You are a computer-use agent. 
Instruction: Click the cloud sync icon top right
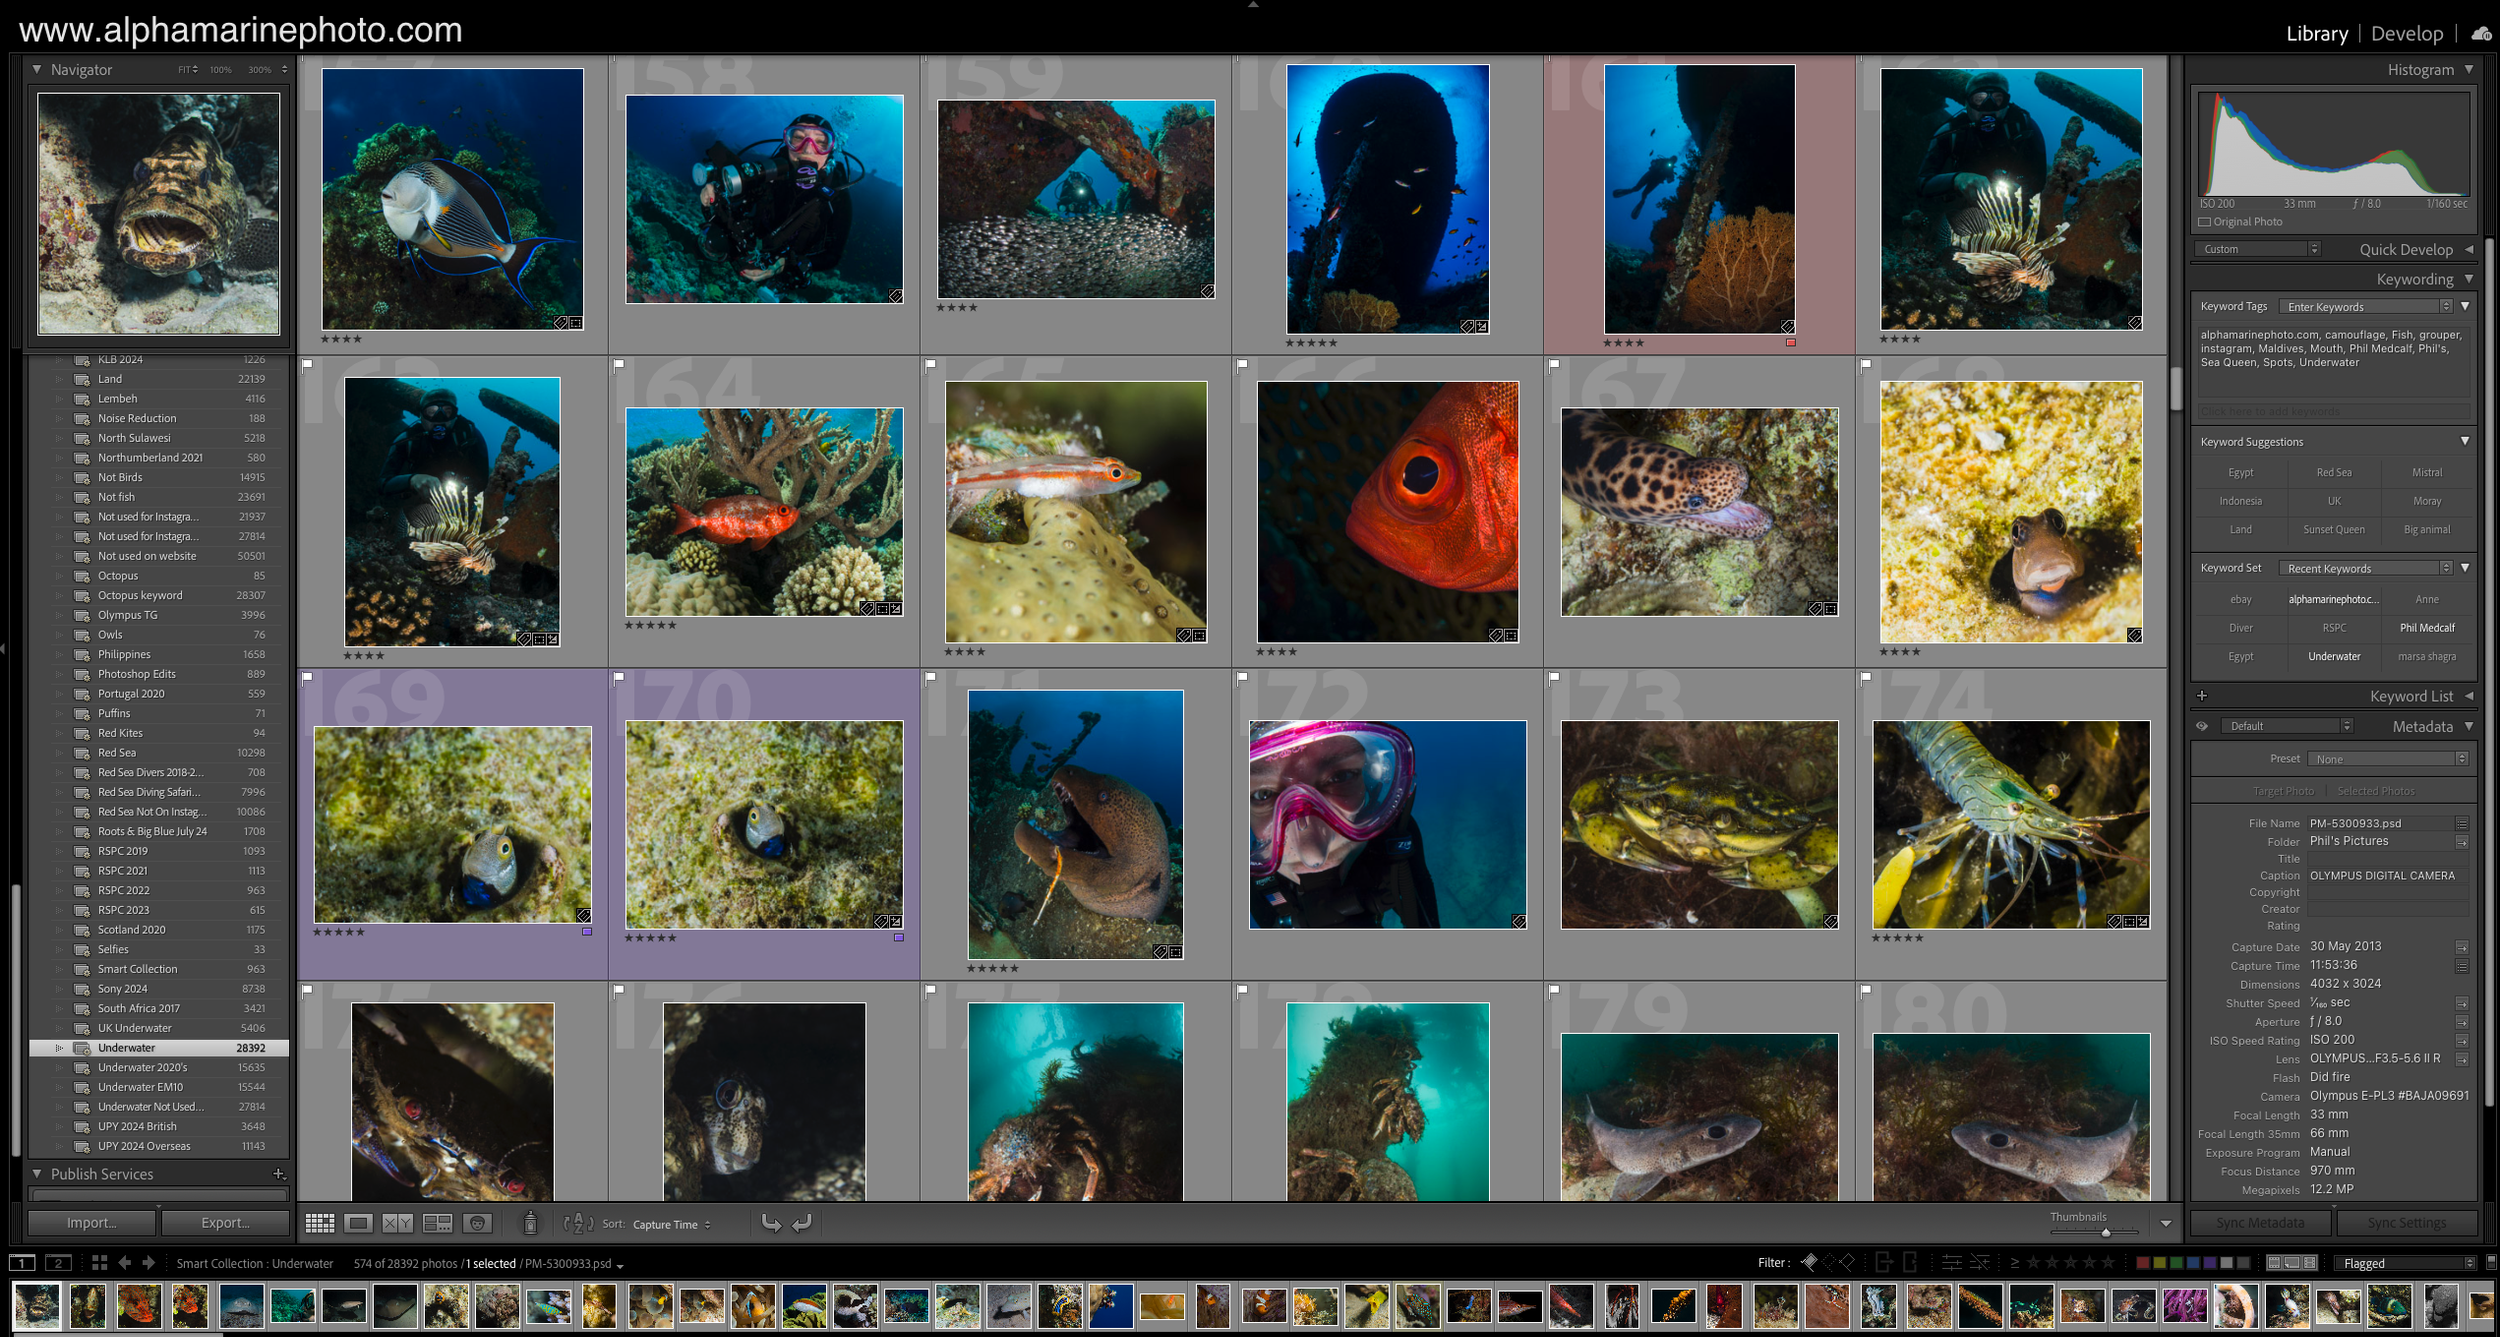coord(2481,33)
